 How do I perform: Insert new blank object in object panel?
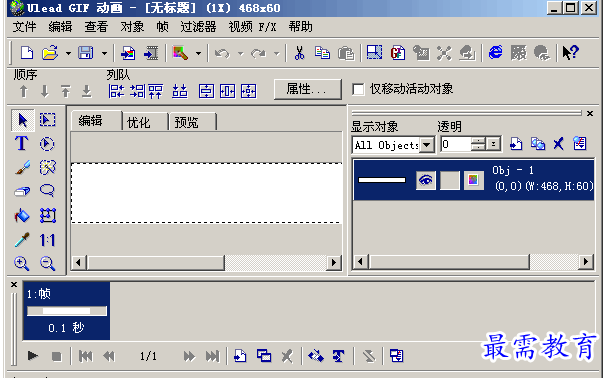pos(516,144)
